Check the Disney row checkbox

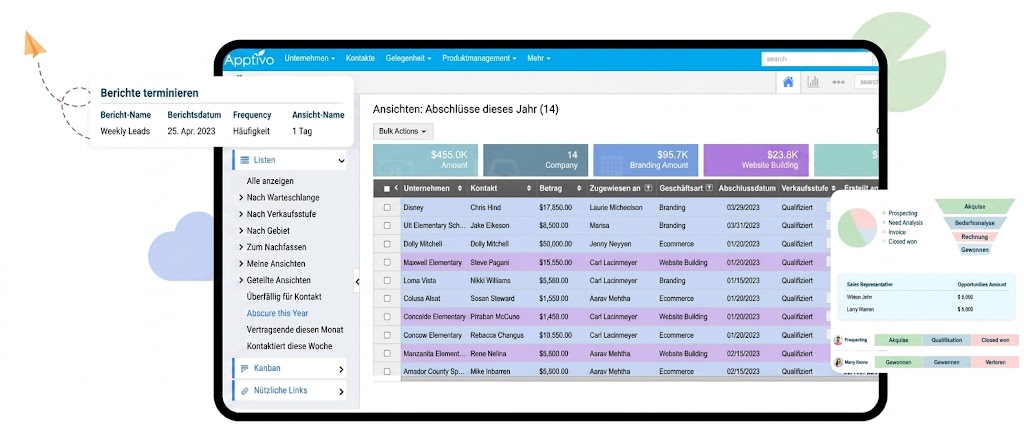(387, 208)
